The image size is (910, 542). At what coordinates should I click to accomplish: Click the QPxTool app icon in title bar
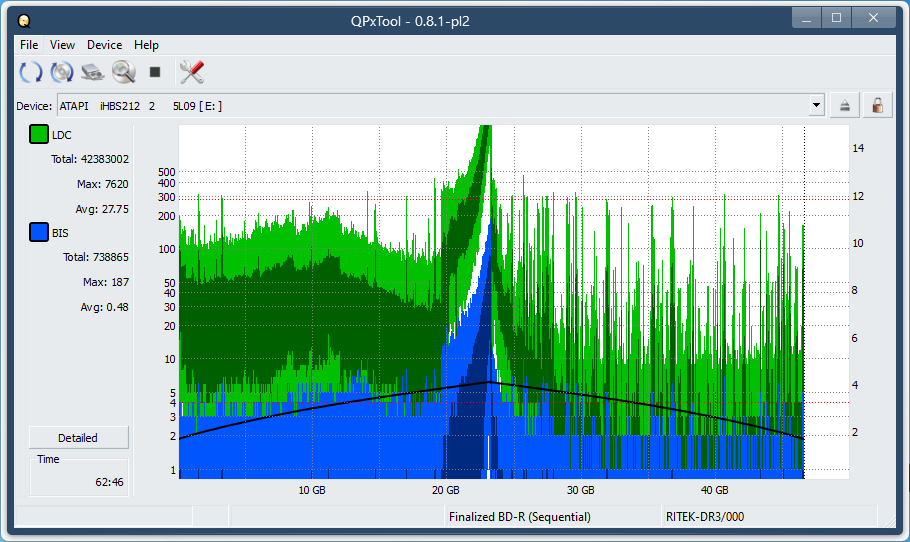tap(24, 21)
